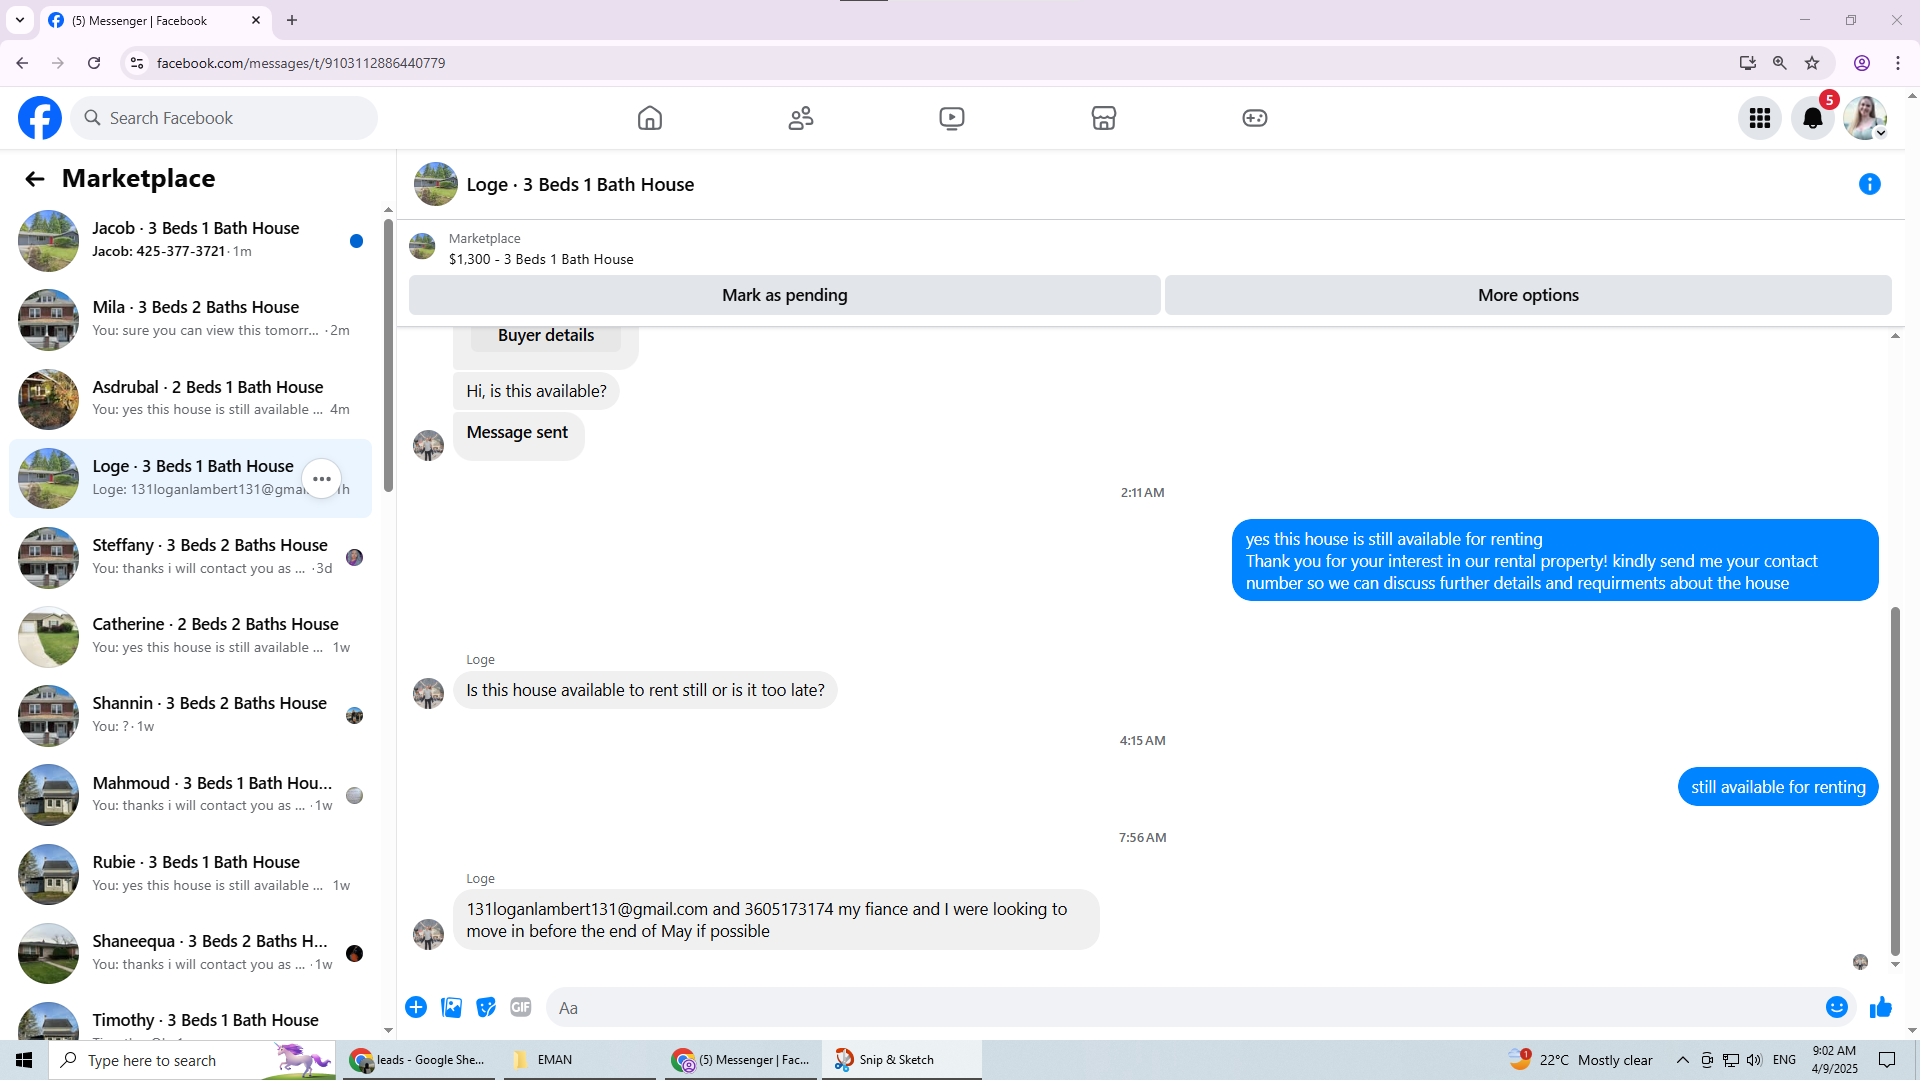Open the Marketplace storefront icon
Viewport: 1920px width, 1080px height.
(x=1104, y=118)
